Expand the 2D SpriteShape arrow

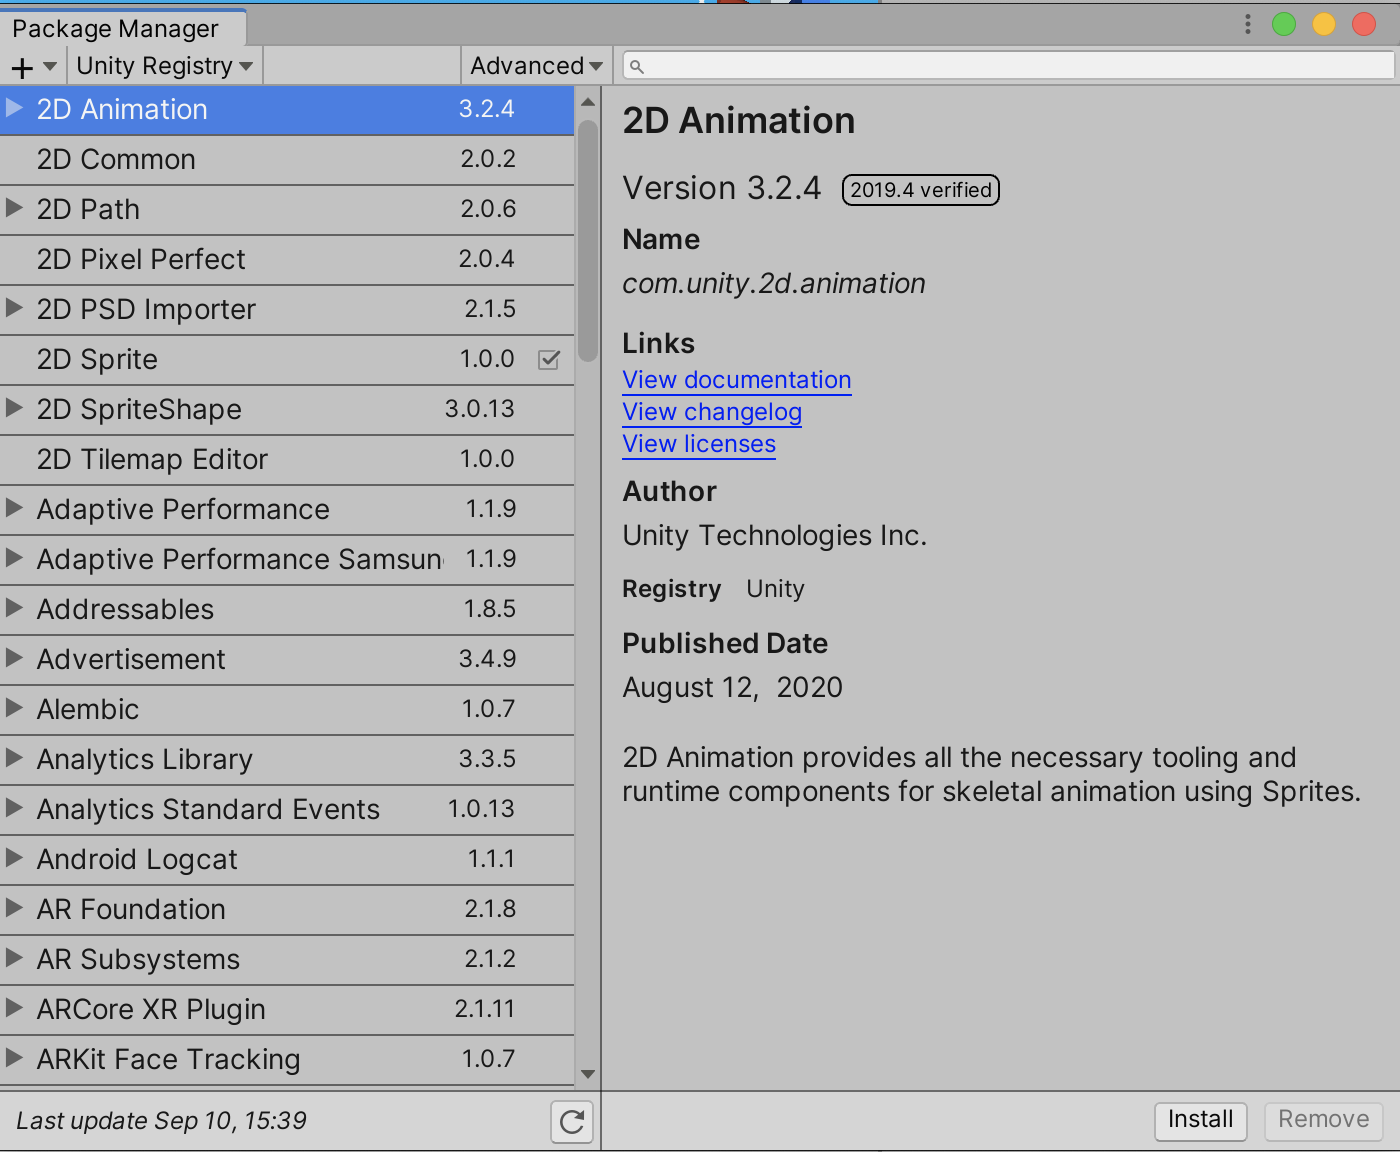(x=14, y=408)
